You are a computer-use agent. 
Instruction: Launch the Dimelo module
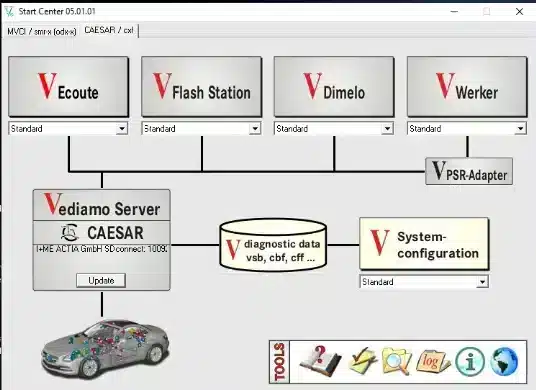[x=334, y=87]
